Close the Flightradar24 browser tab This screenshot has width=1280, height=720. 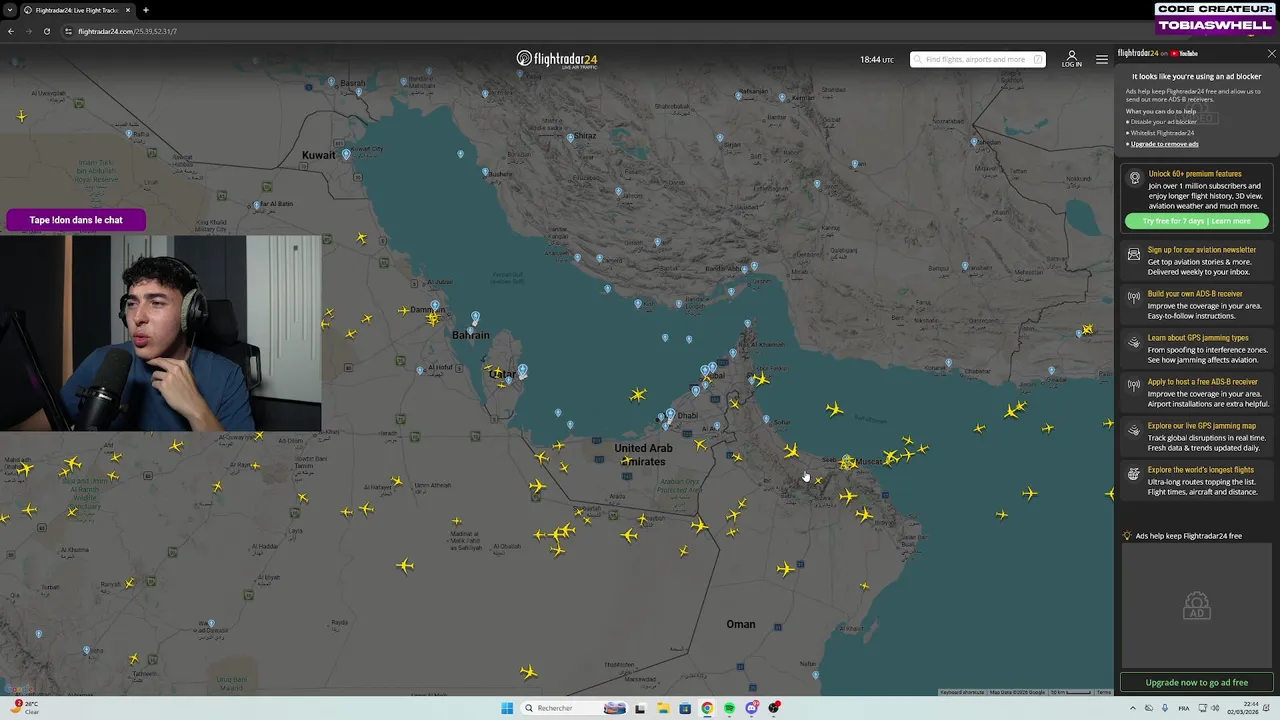[128, 10]
